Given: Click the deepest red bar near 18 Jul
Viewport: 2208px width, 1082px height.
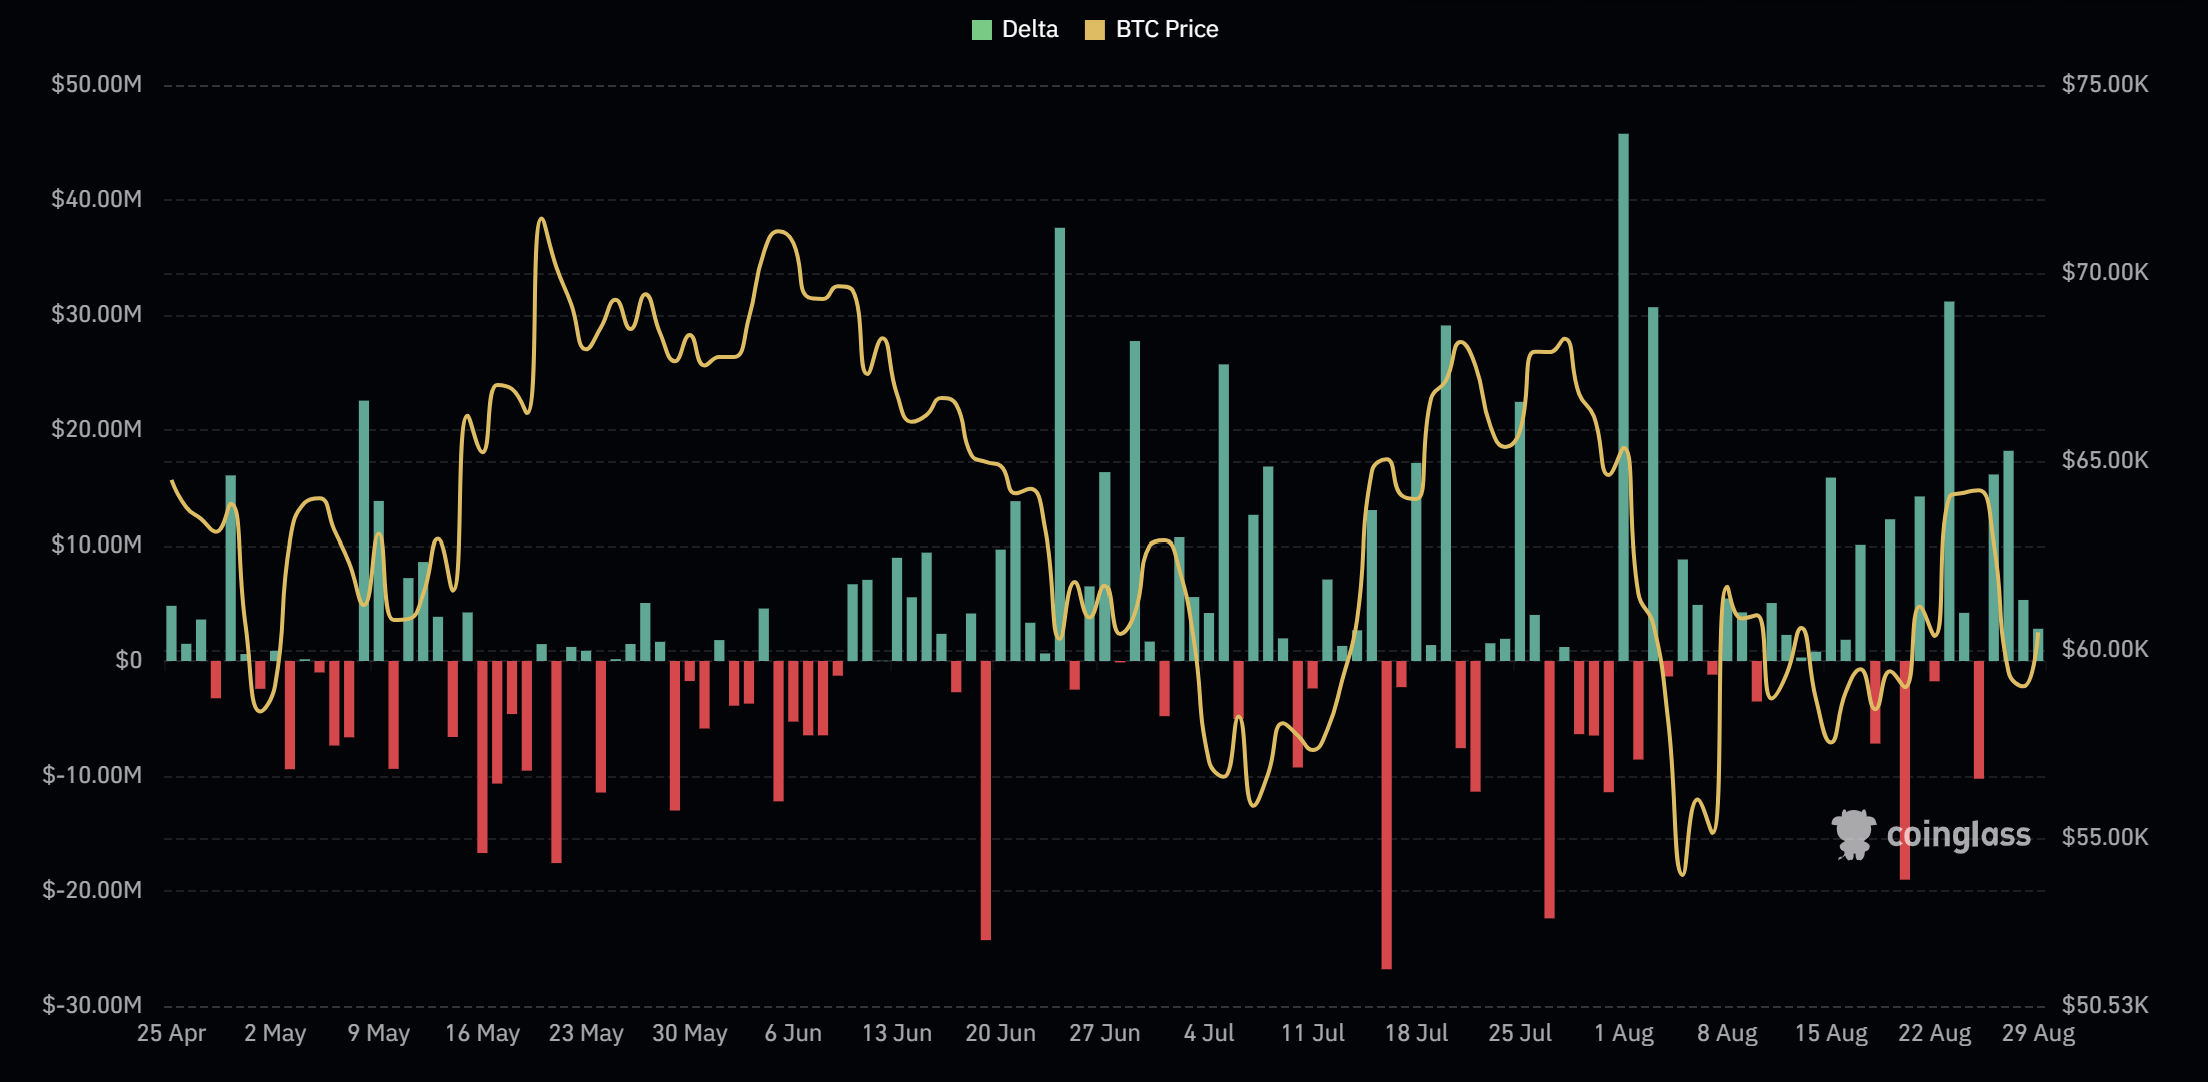Looking at the screenshot, I should coord(1386,814).
